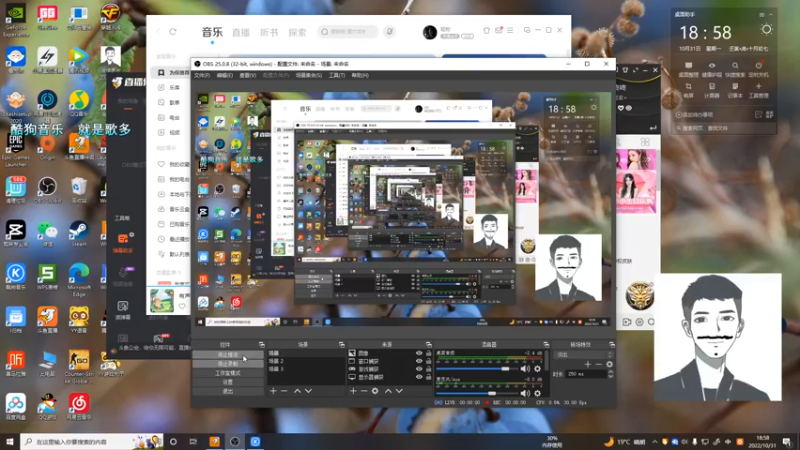Move selected source down

click(x=399, y=391)
